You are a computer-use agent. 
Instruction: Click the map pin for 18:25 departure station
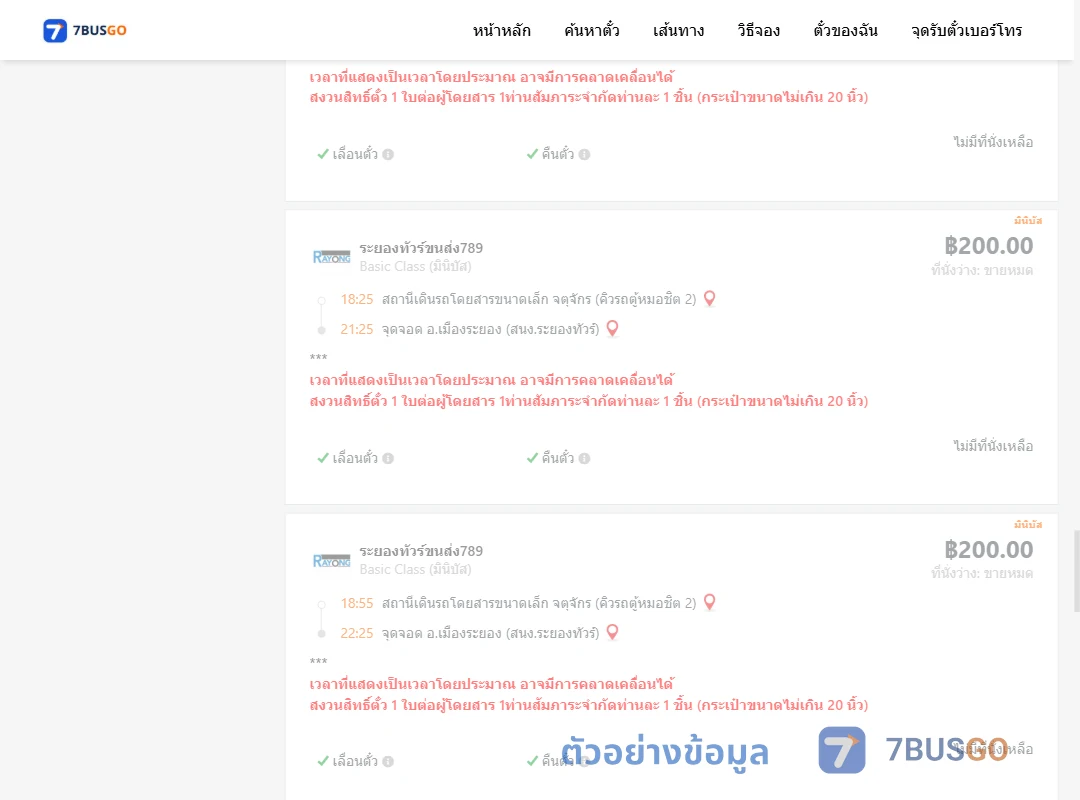[709, 298]
